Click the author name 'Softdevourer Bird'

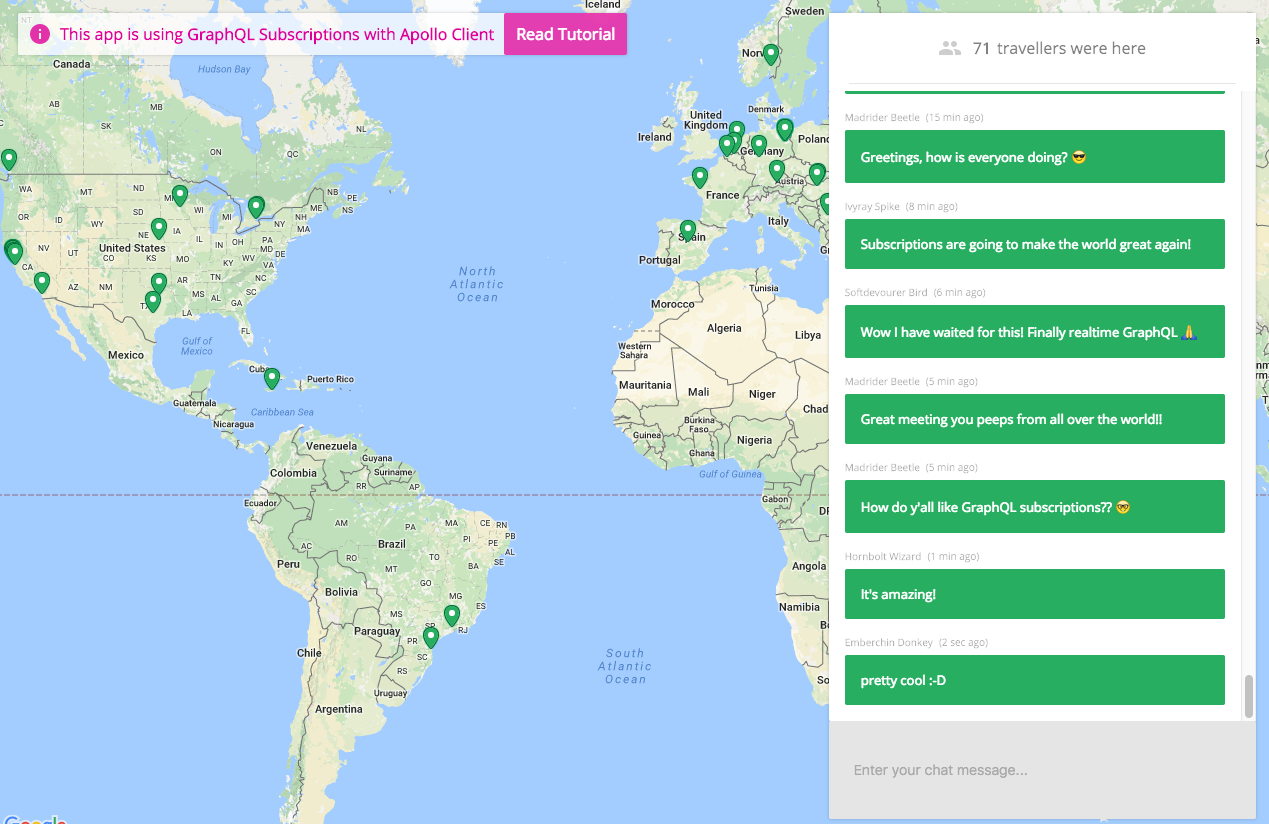886,293
